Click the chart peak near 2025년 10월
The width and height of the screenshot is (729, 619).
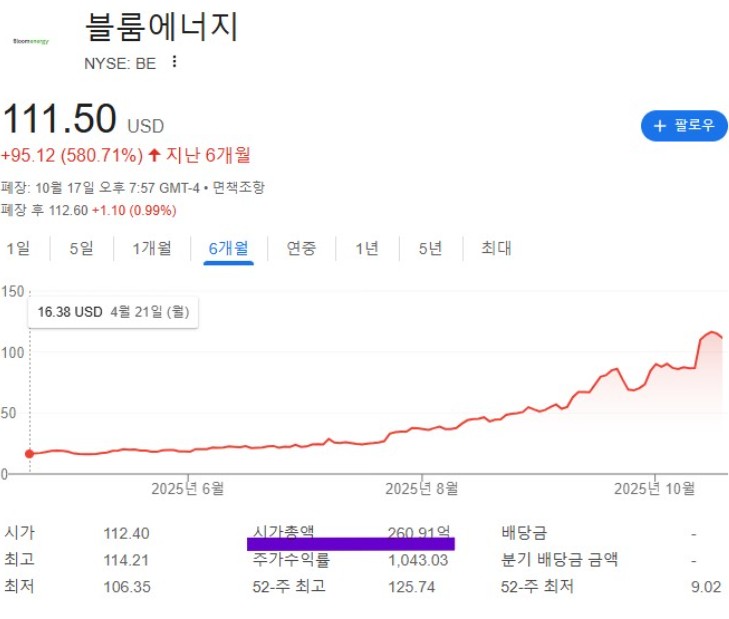(x=712, y=332)
